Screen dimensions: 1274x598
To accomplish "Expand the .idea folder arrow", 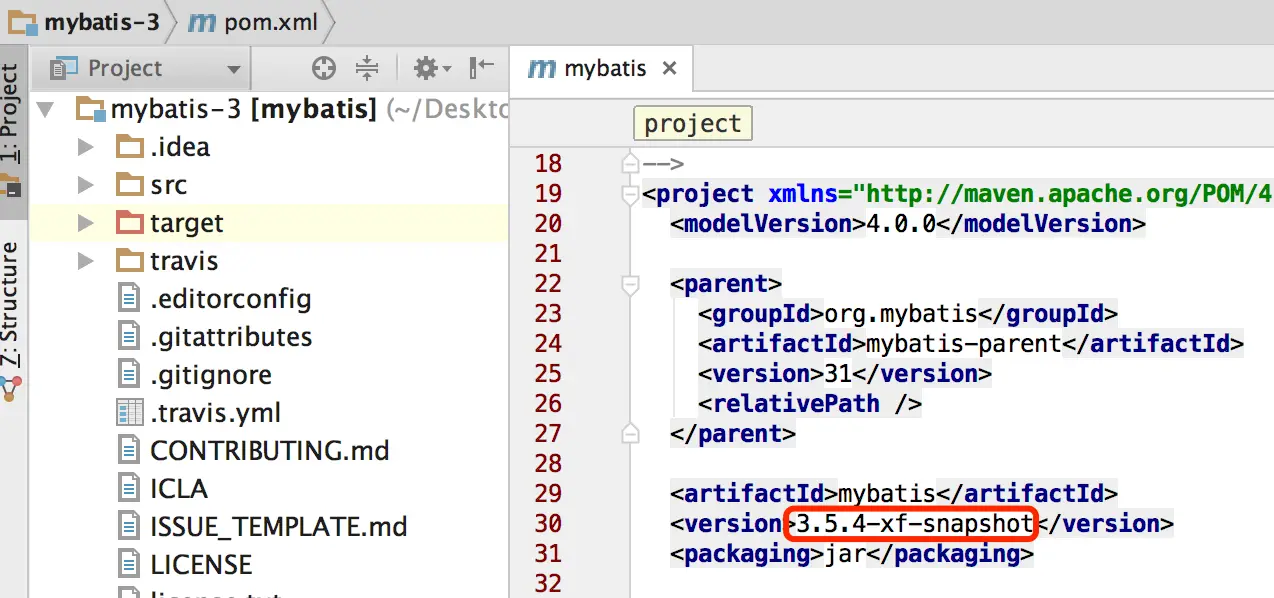I will 86,147.
